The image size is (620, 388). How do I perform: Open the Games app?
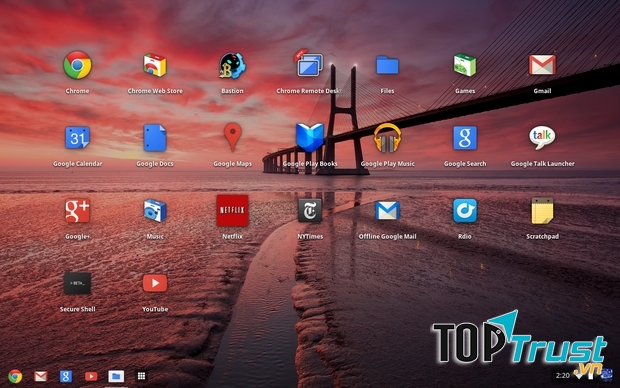tap(465, 65)
